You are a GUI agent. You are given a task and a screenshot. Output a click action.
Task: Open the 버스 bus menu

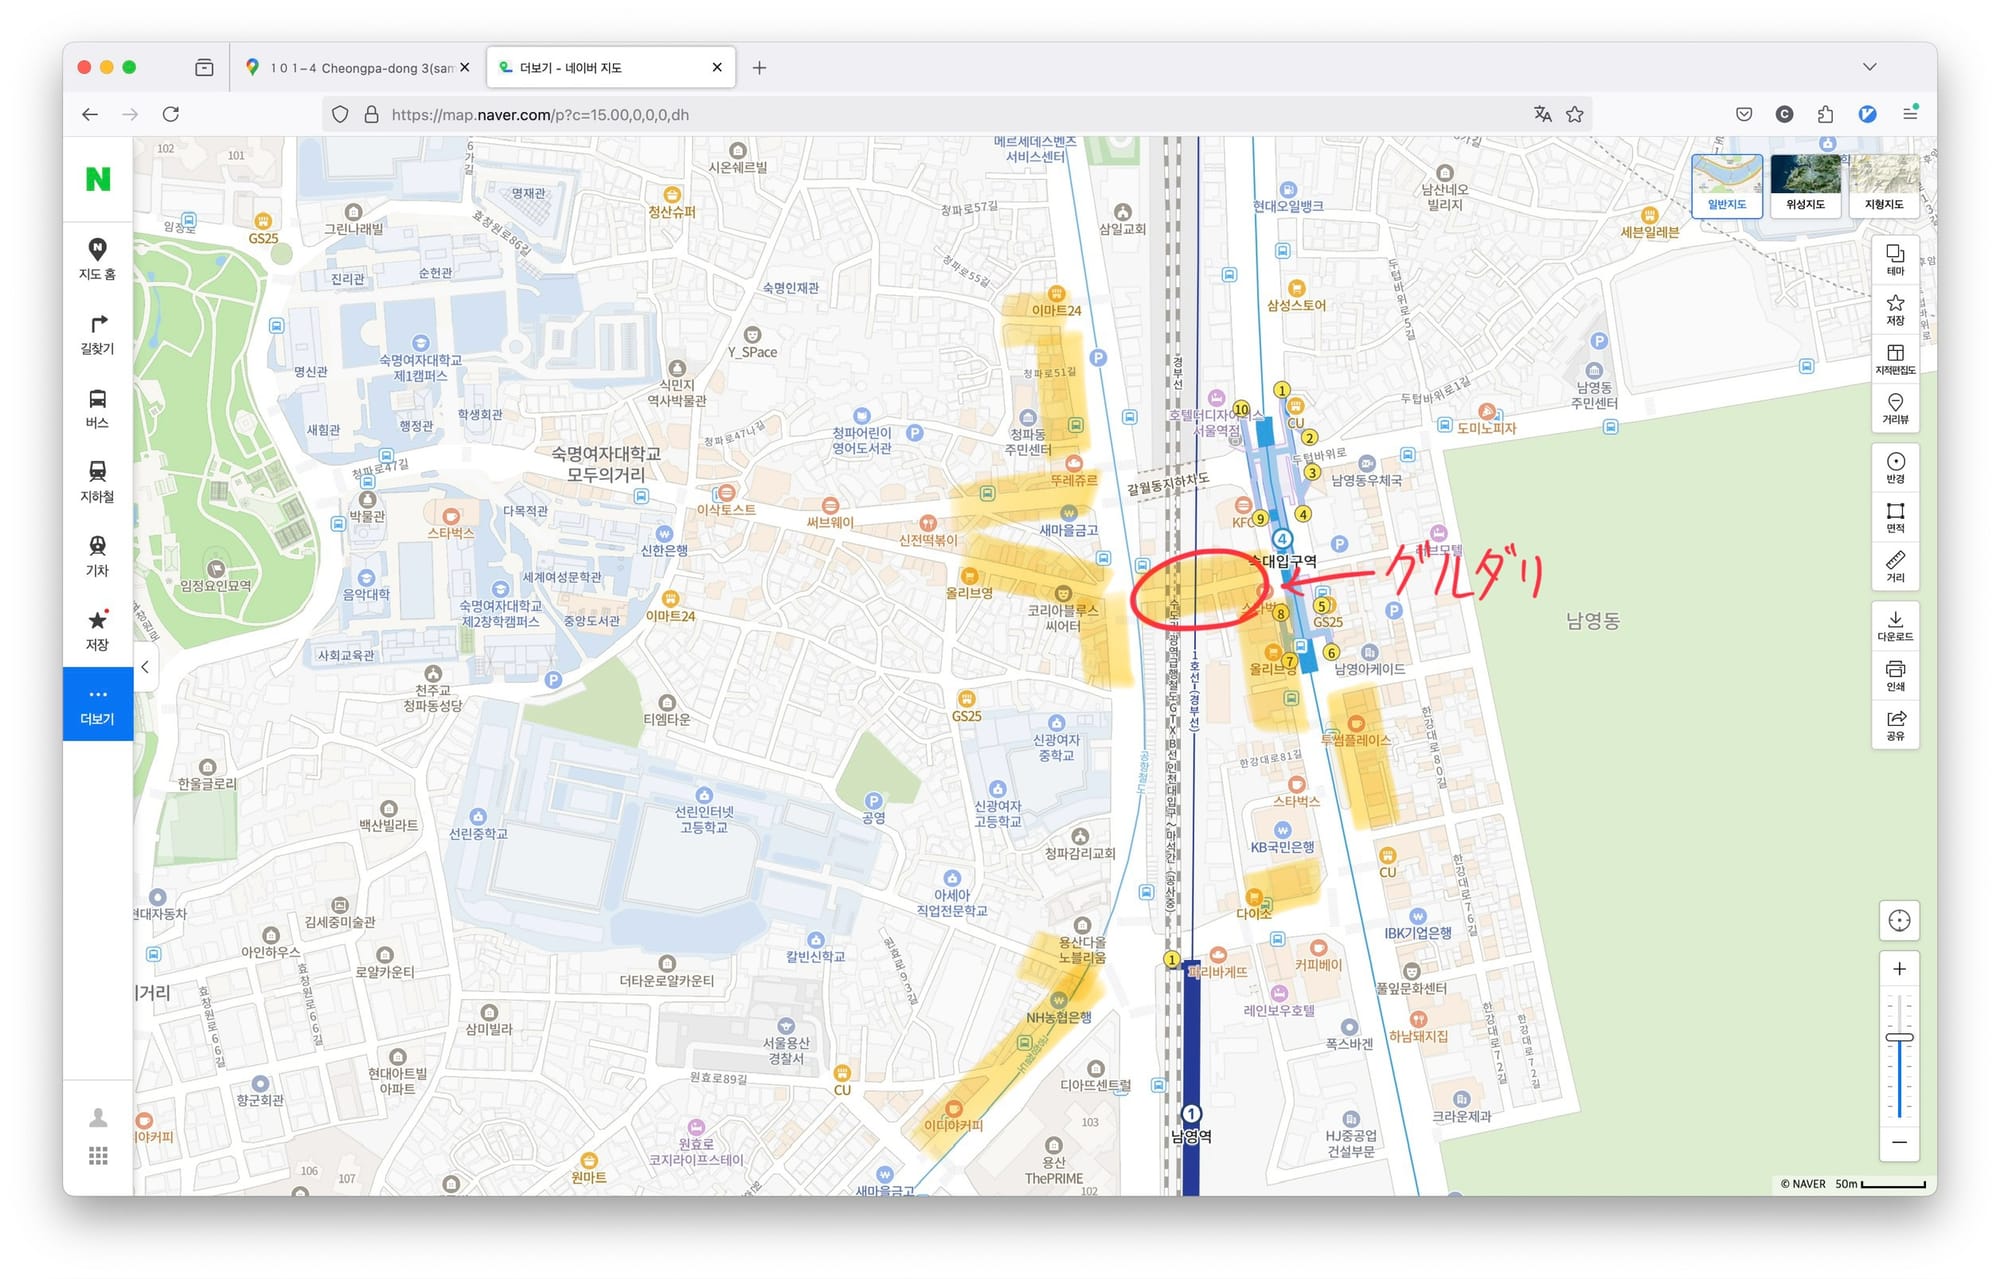click(97, 408)
